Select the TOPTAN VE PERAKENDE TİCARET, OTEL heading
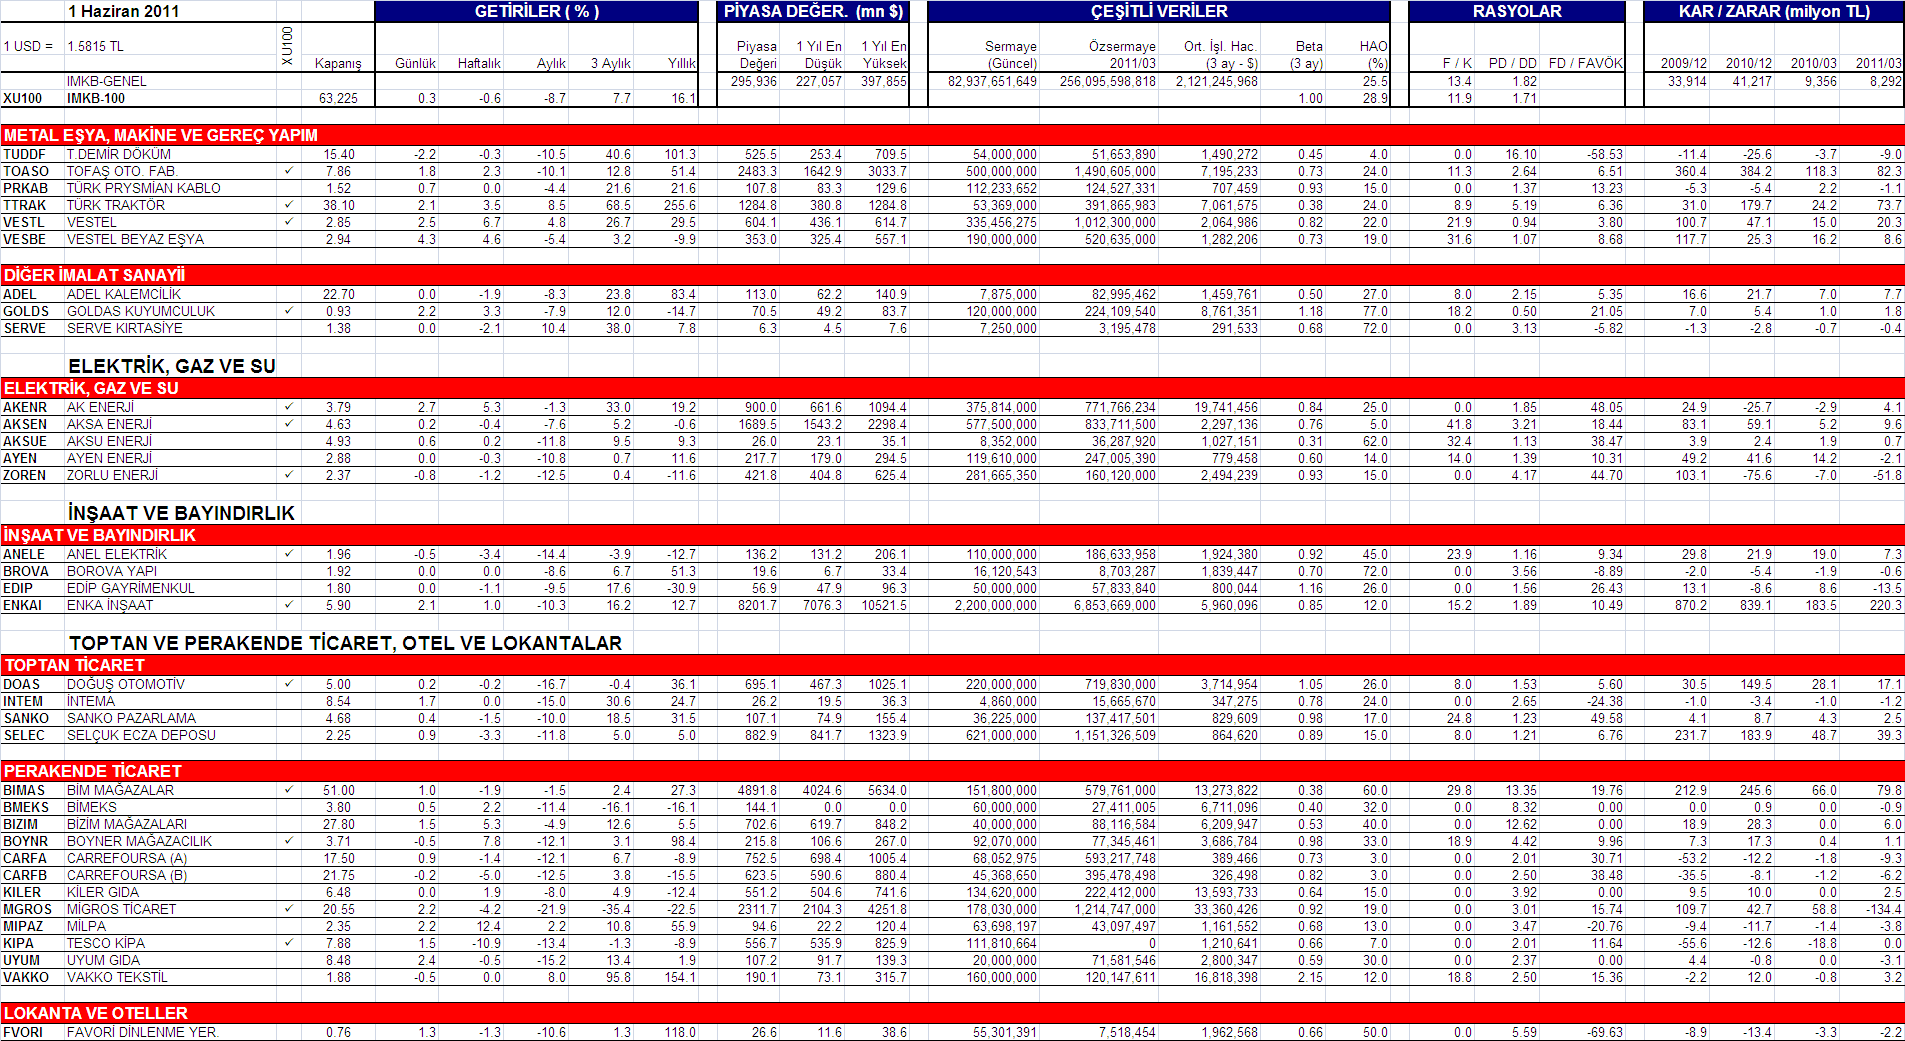 point(346,643)
